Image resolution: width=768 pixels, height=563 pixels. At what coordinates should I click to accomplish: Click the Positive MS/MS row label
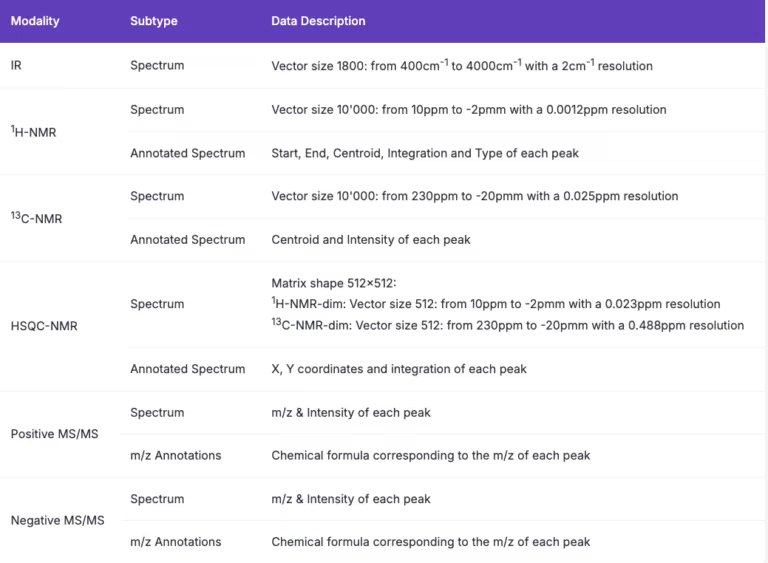[x=54, y=434]
